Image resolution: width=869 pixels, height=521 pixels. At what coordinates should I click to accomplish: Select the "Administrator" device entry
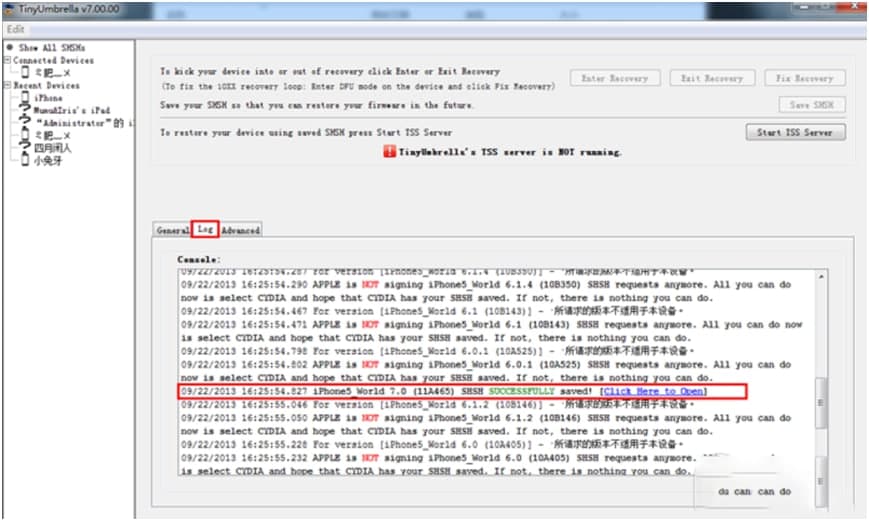point(84,123)
